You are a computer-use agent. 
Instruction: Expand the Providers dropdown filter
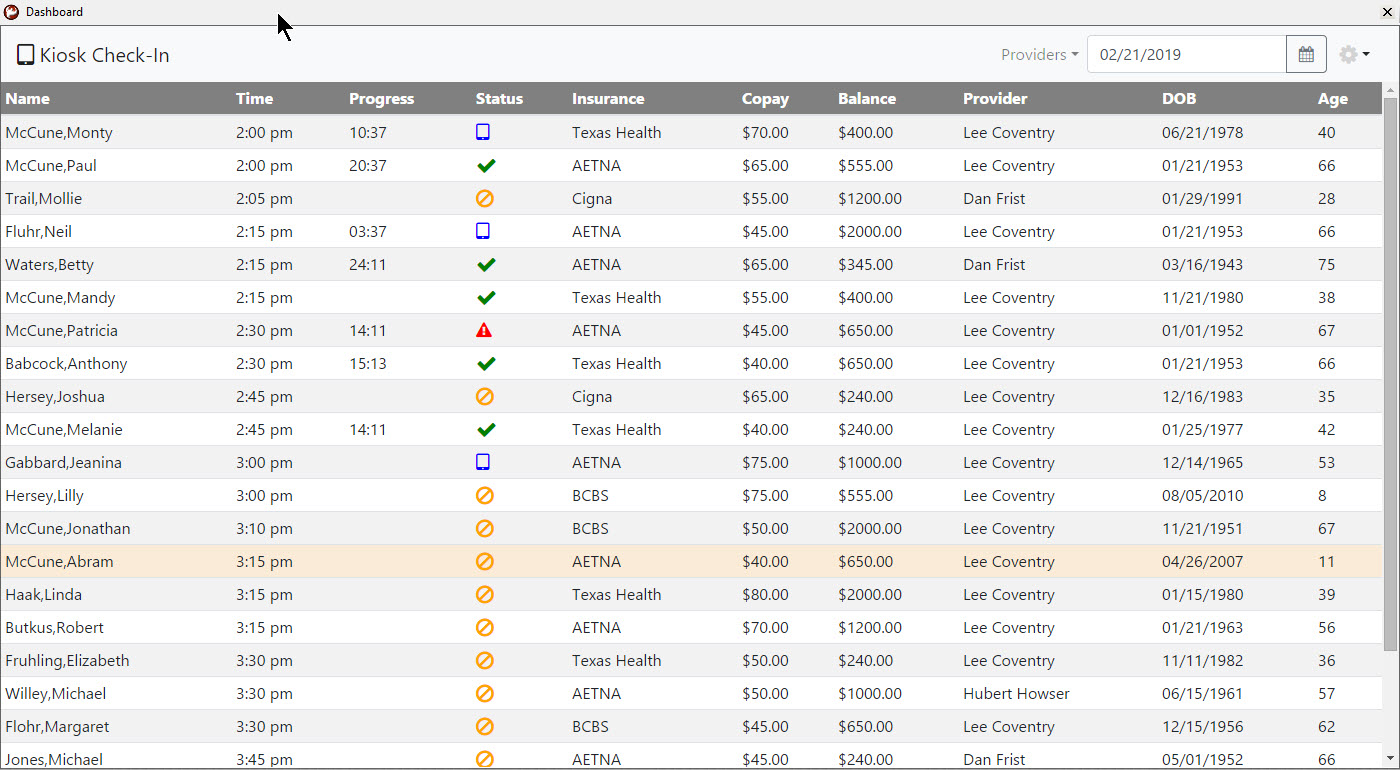tap(1040, 55)
